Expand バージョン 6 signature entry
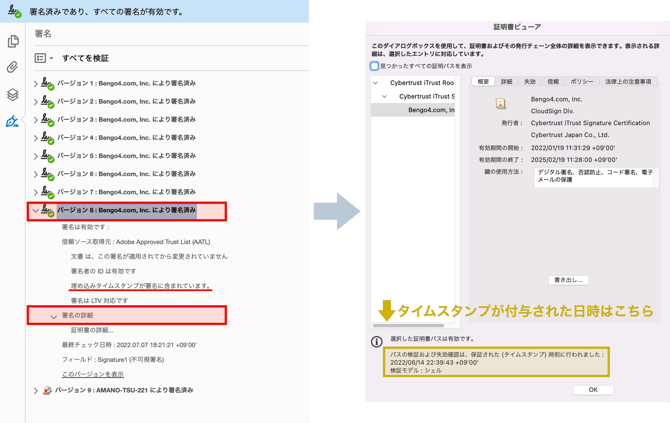Viewport: 670px width, 423px height. click(36, 174)
